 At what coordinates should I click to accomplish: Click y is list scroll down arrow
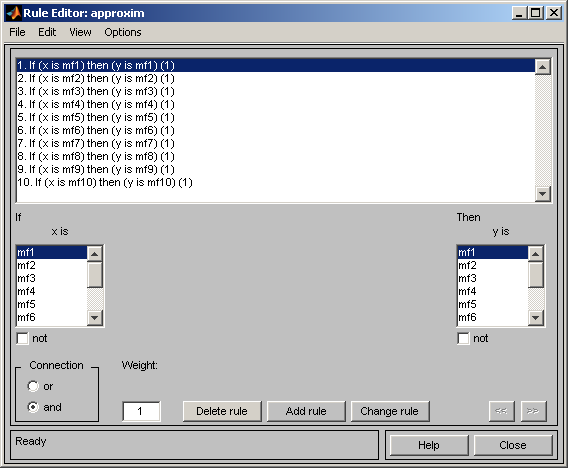(x=536, y=318)
